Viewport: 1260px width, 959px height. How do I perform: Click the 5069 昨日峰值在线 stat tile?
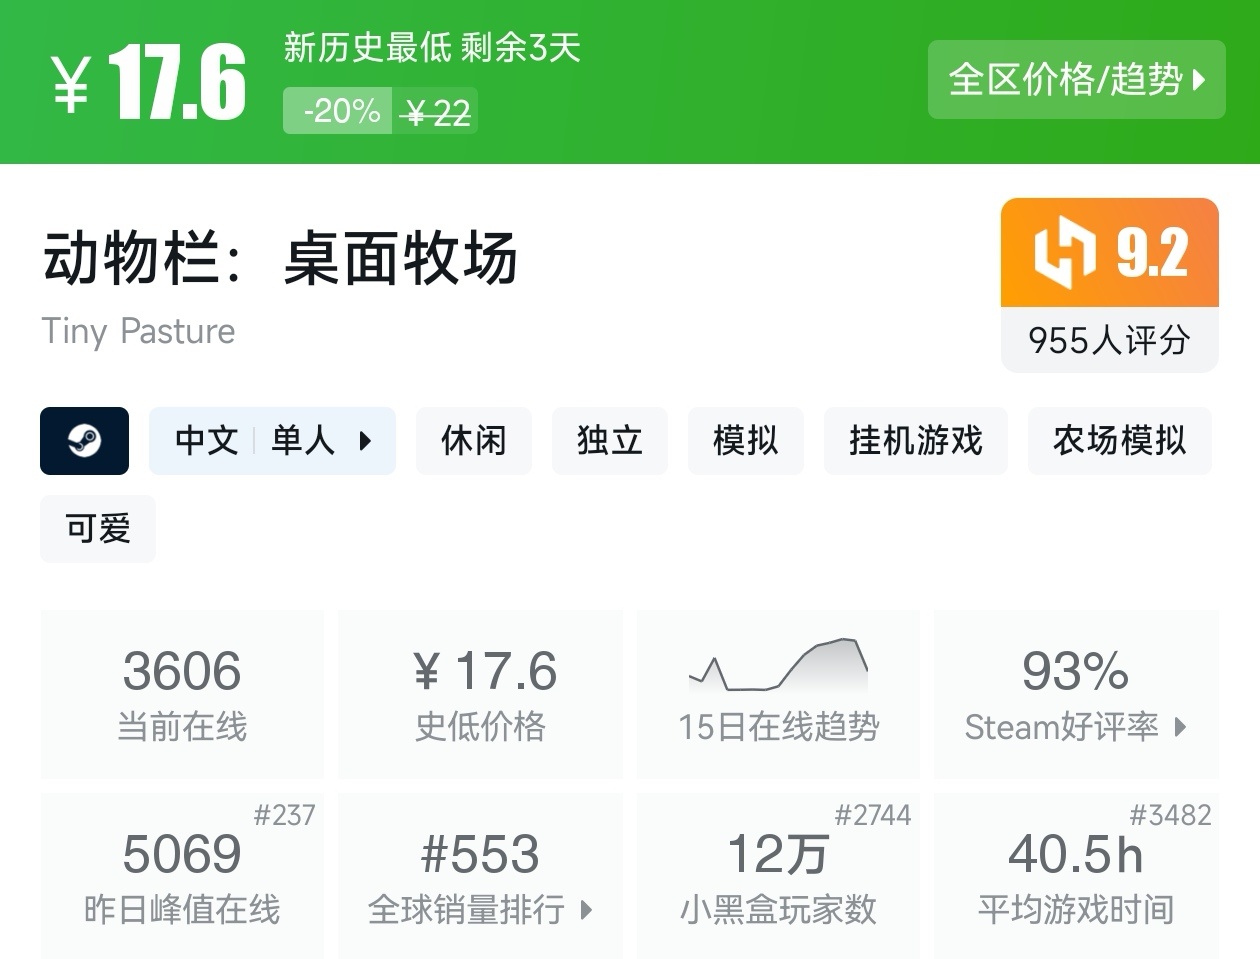click(182, 876)
